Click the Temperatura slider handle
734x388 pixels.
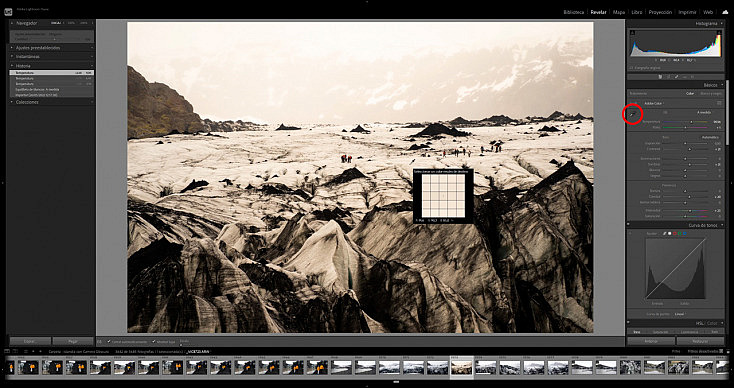692,122
